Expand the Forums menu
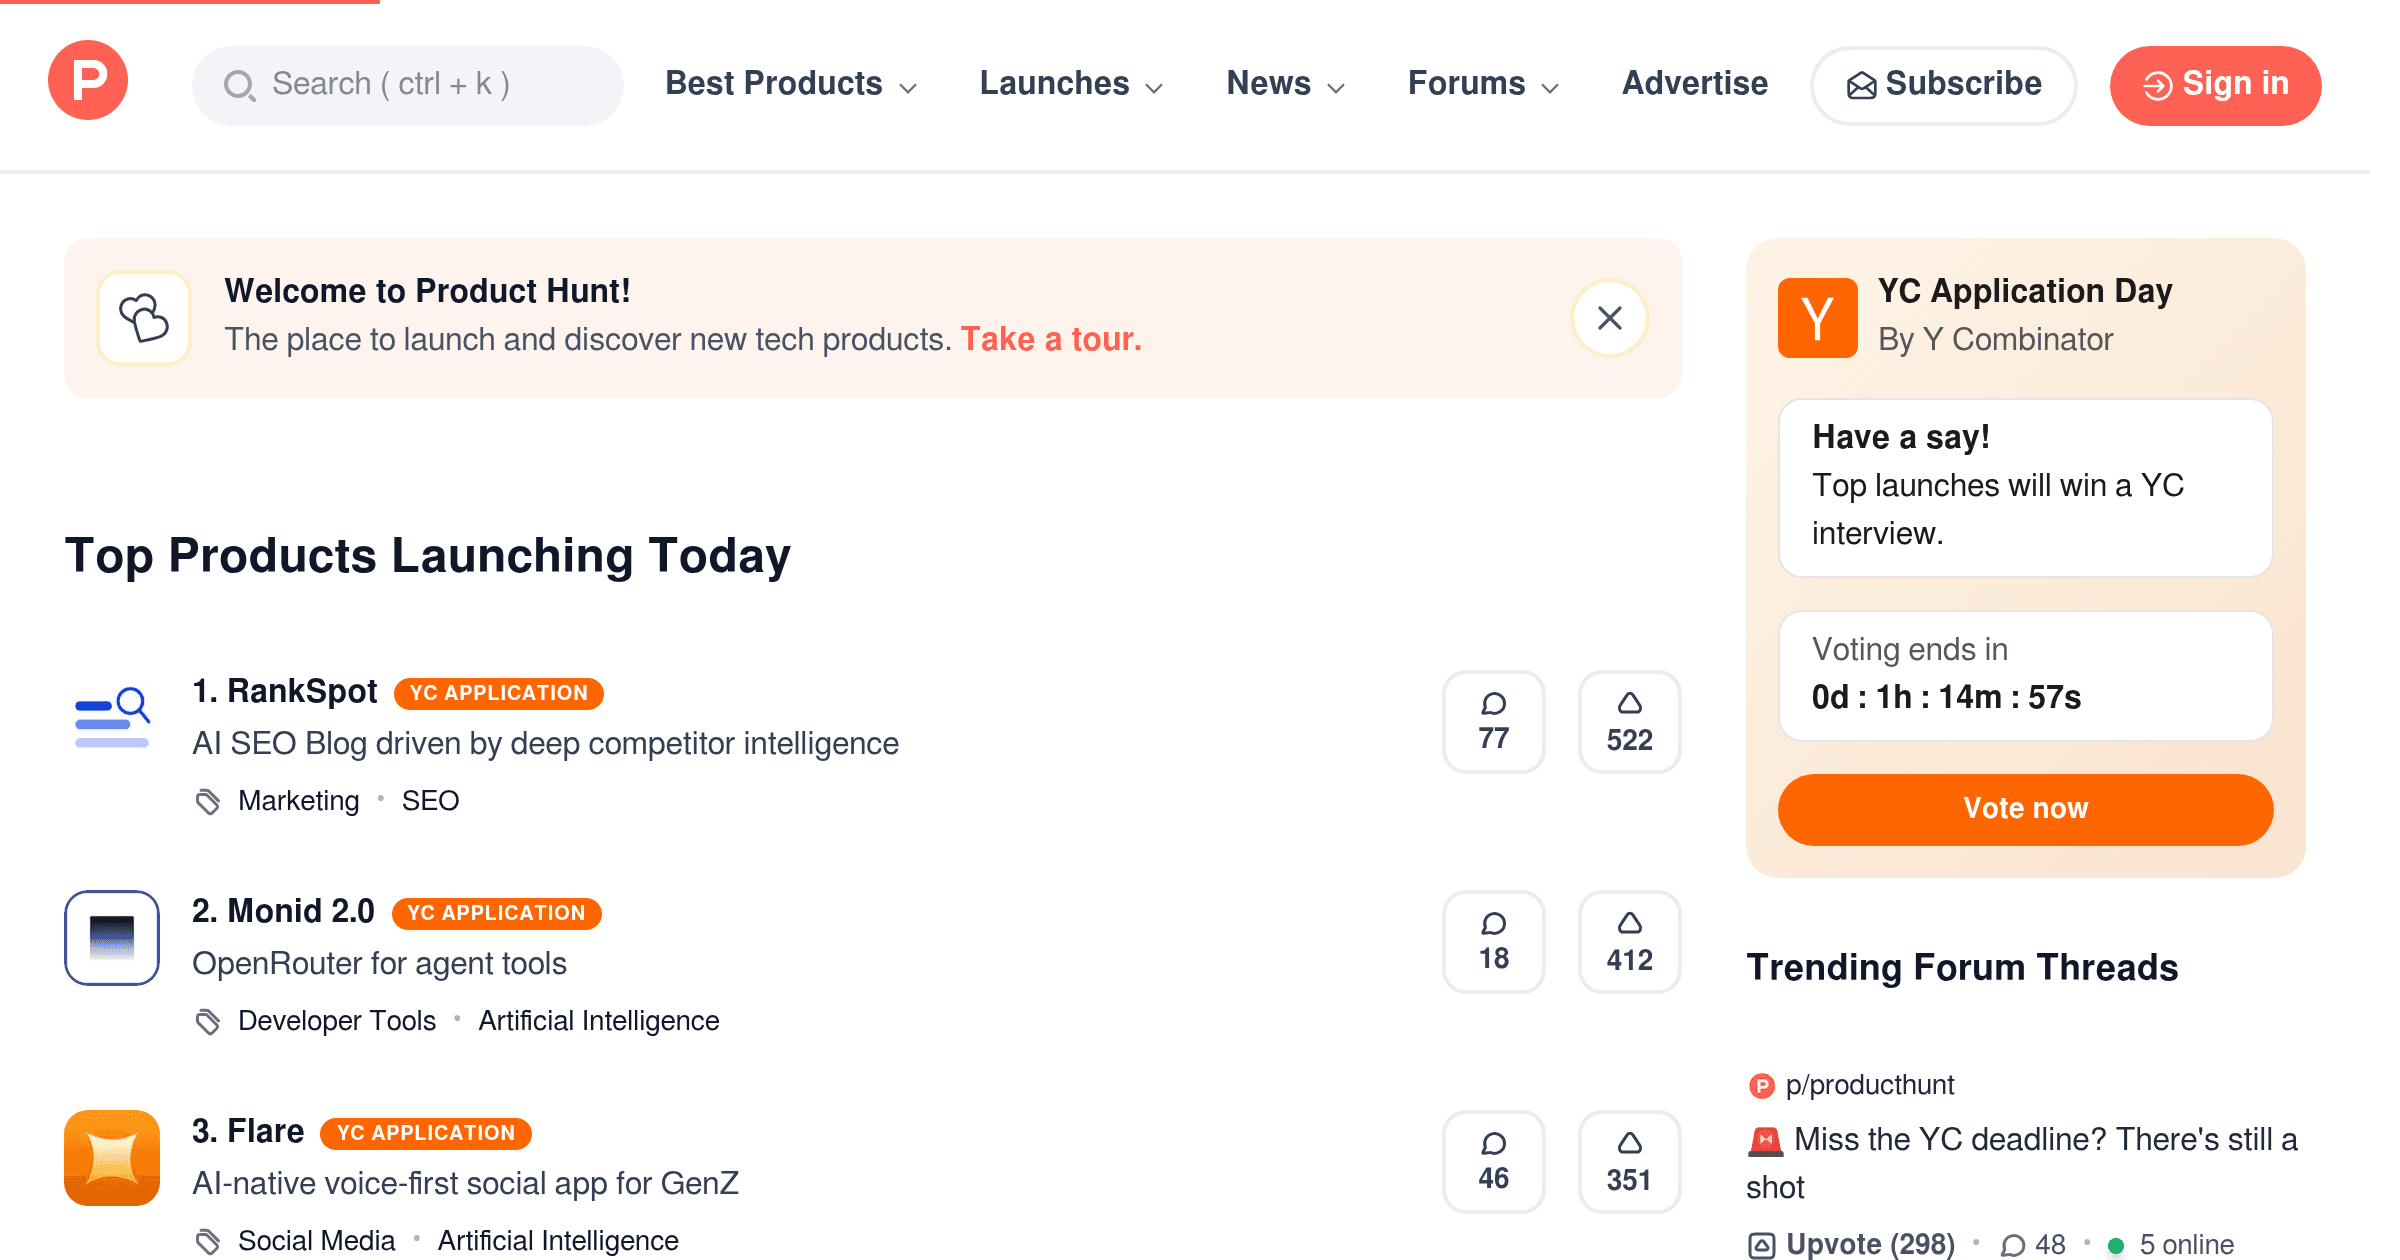This screenshot has width=2400, height=1260. [x=1484, y=83]
